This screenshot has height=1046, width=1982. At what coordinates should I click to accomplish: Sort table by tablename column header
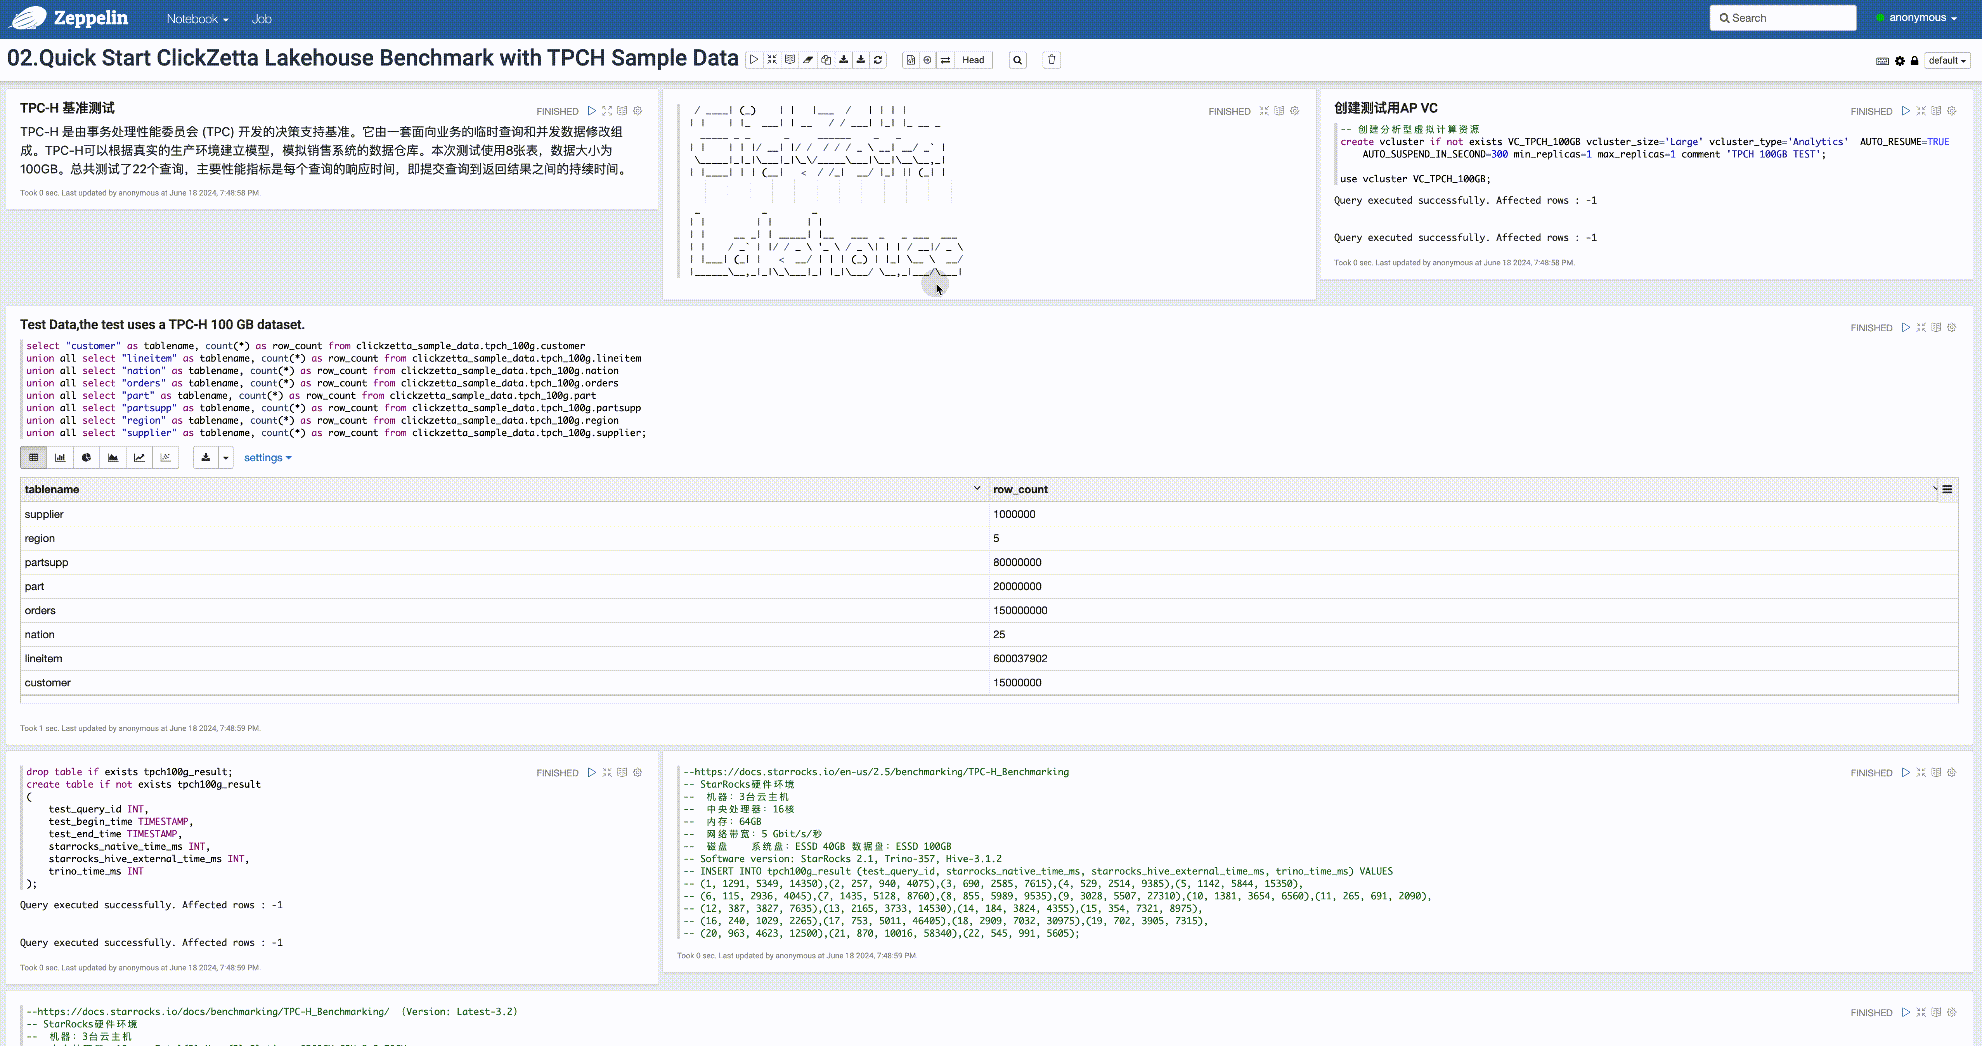(52, 489)
